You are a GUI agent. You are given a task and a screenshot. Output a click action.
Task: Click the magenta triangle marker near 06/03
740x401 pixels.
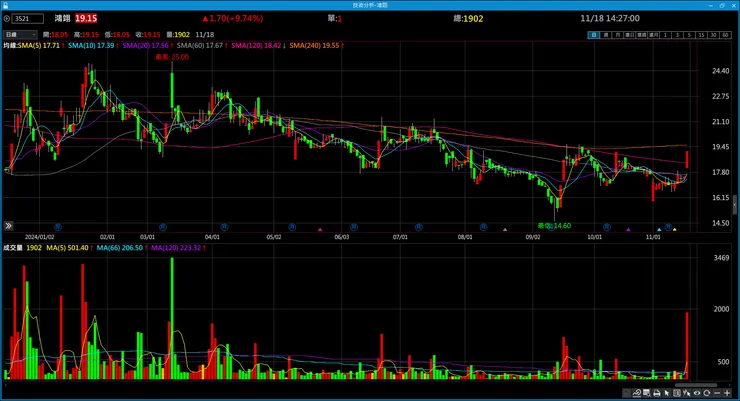pos(320,230)
